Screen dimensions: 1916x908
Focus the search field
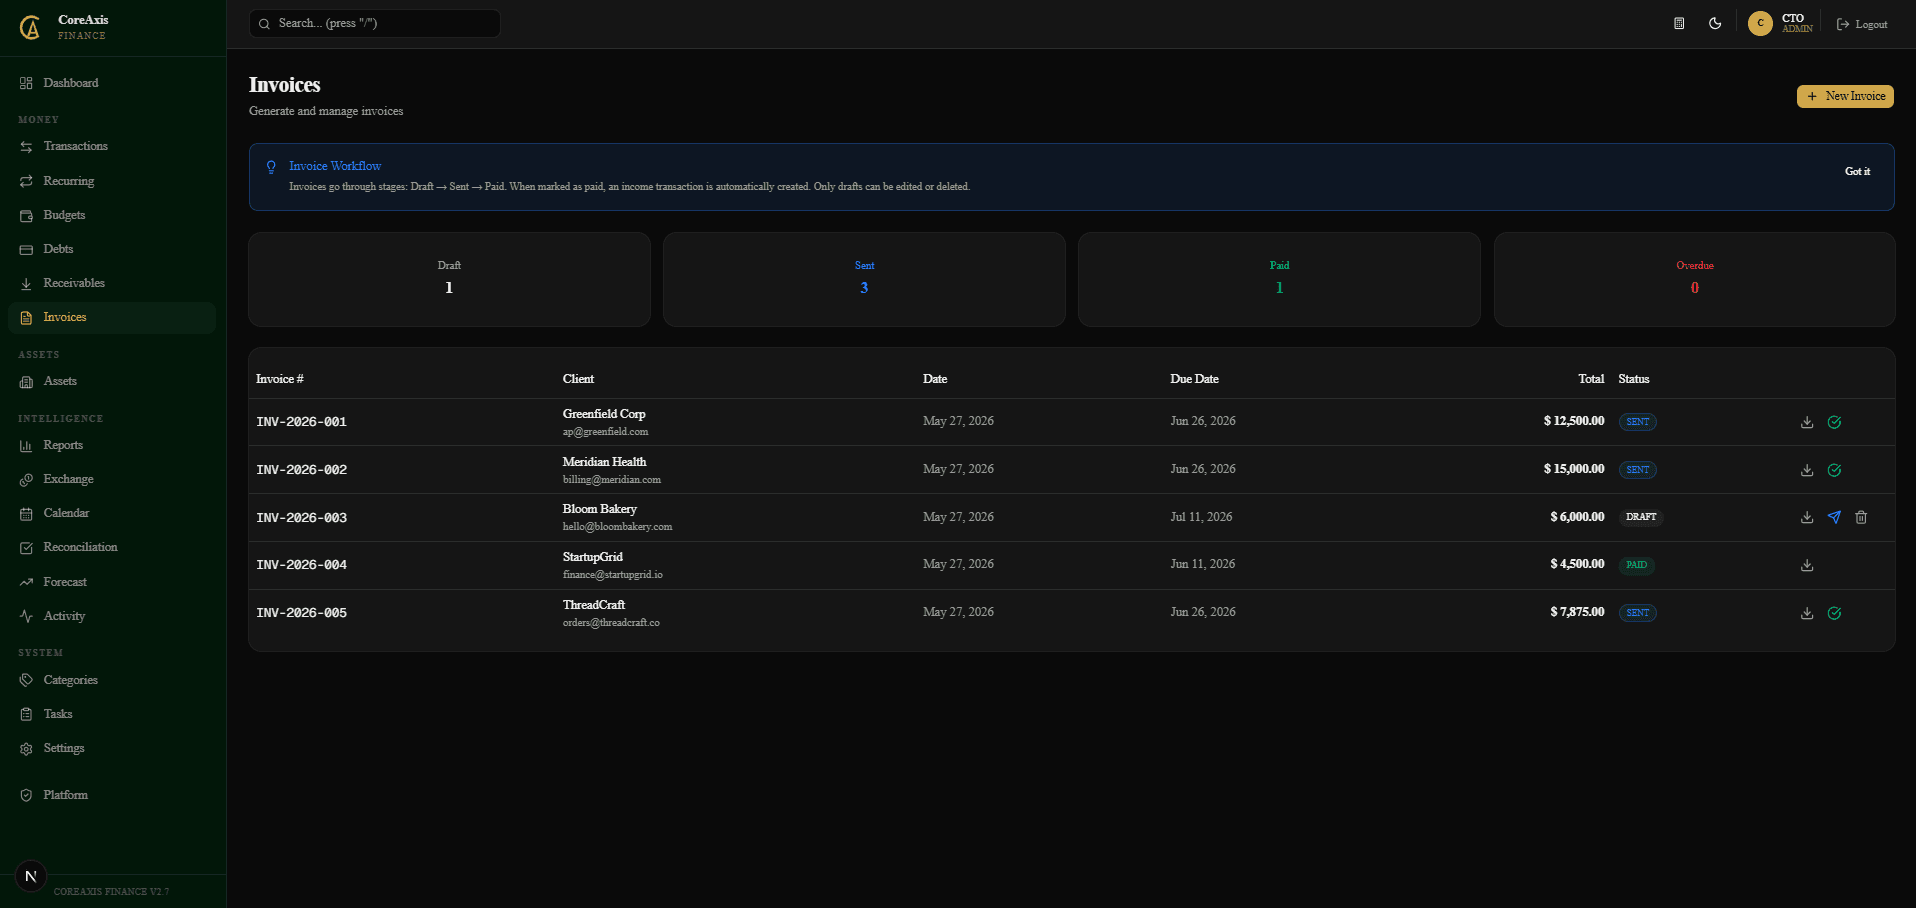(x=375, y=23)
